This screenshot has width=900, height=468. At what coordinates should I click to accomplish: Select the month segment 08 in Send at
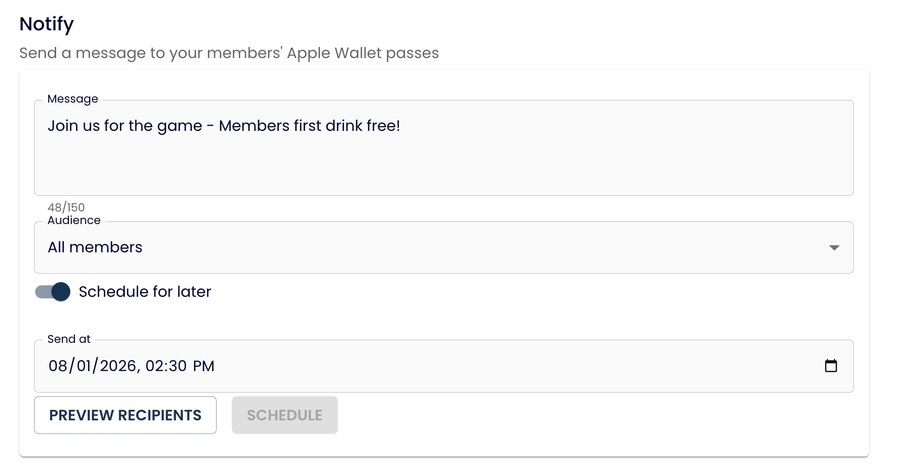click(57, 366)
